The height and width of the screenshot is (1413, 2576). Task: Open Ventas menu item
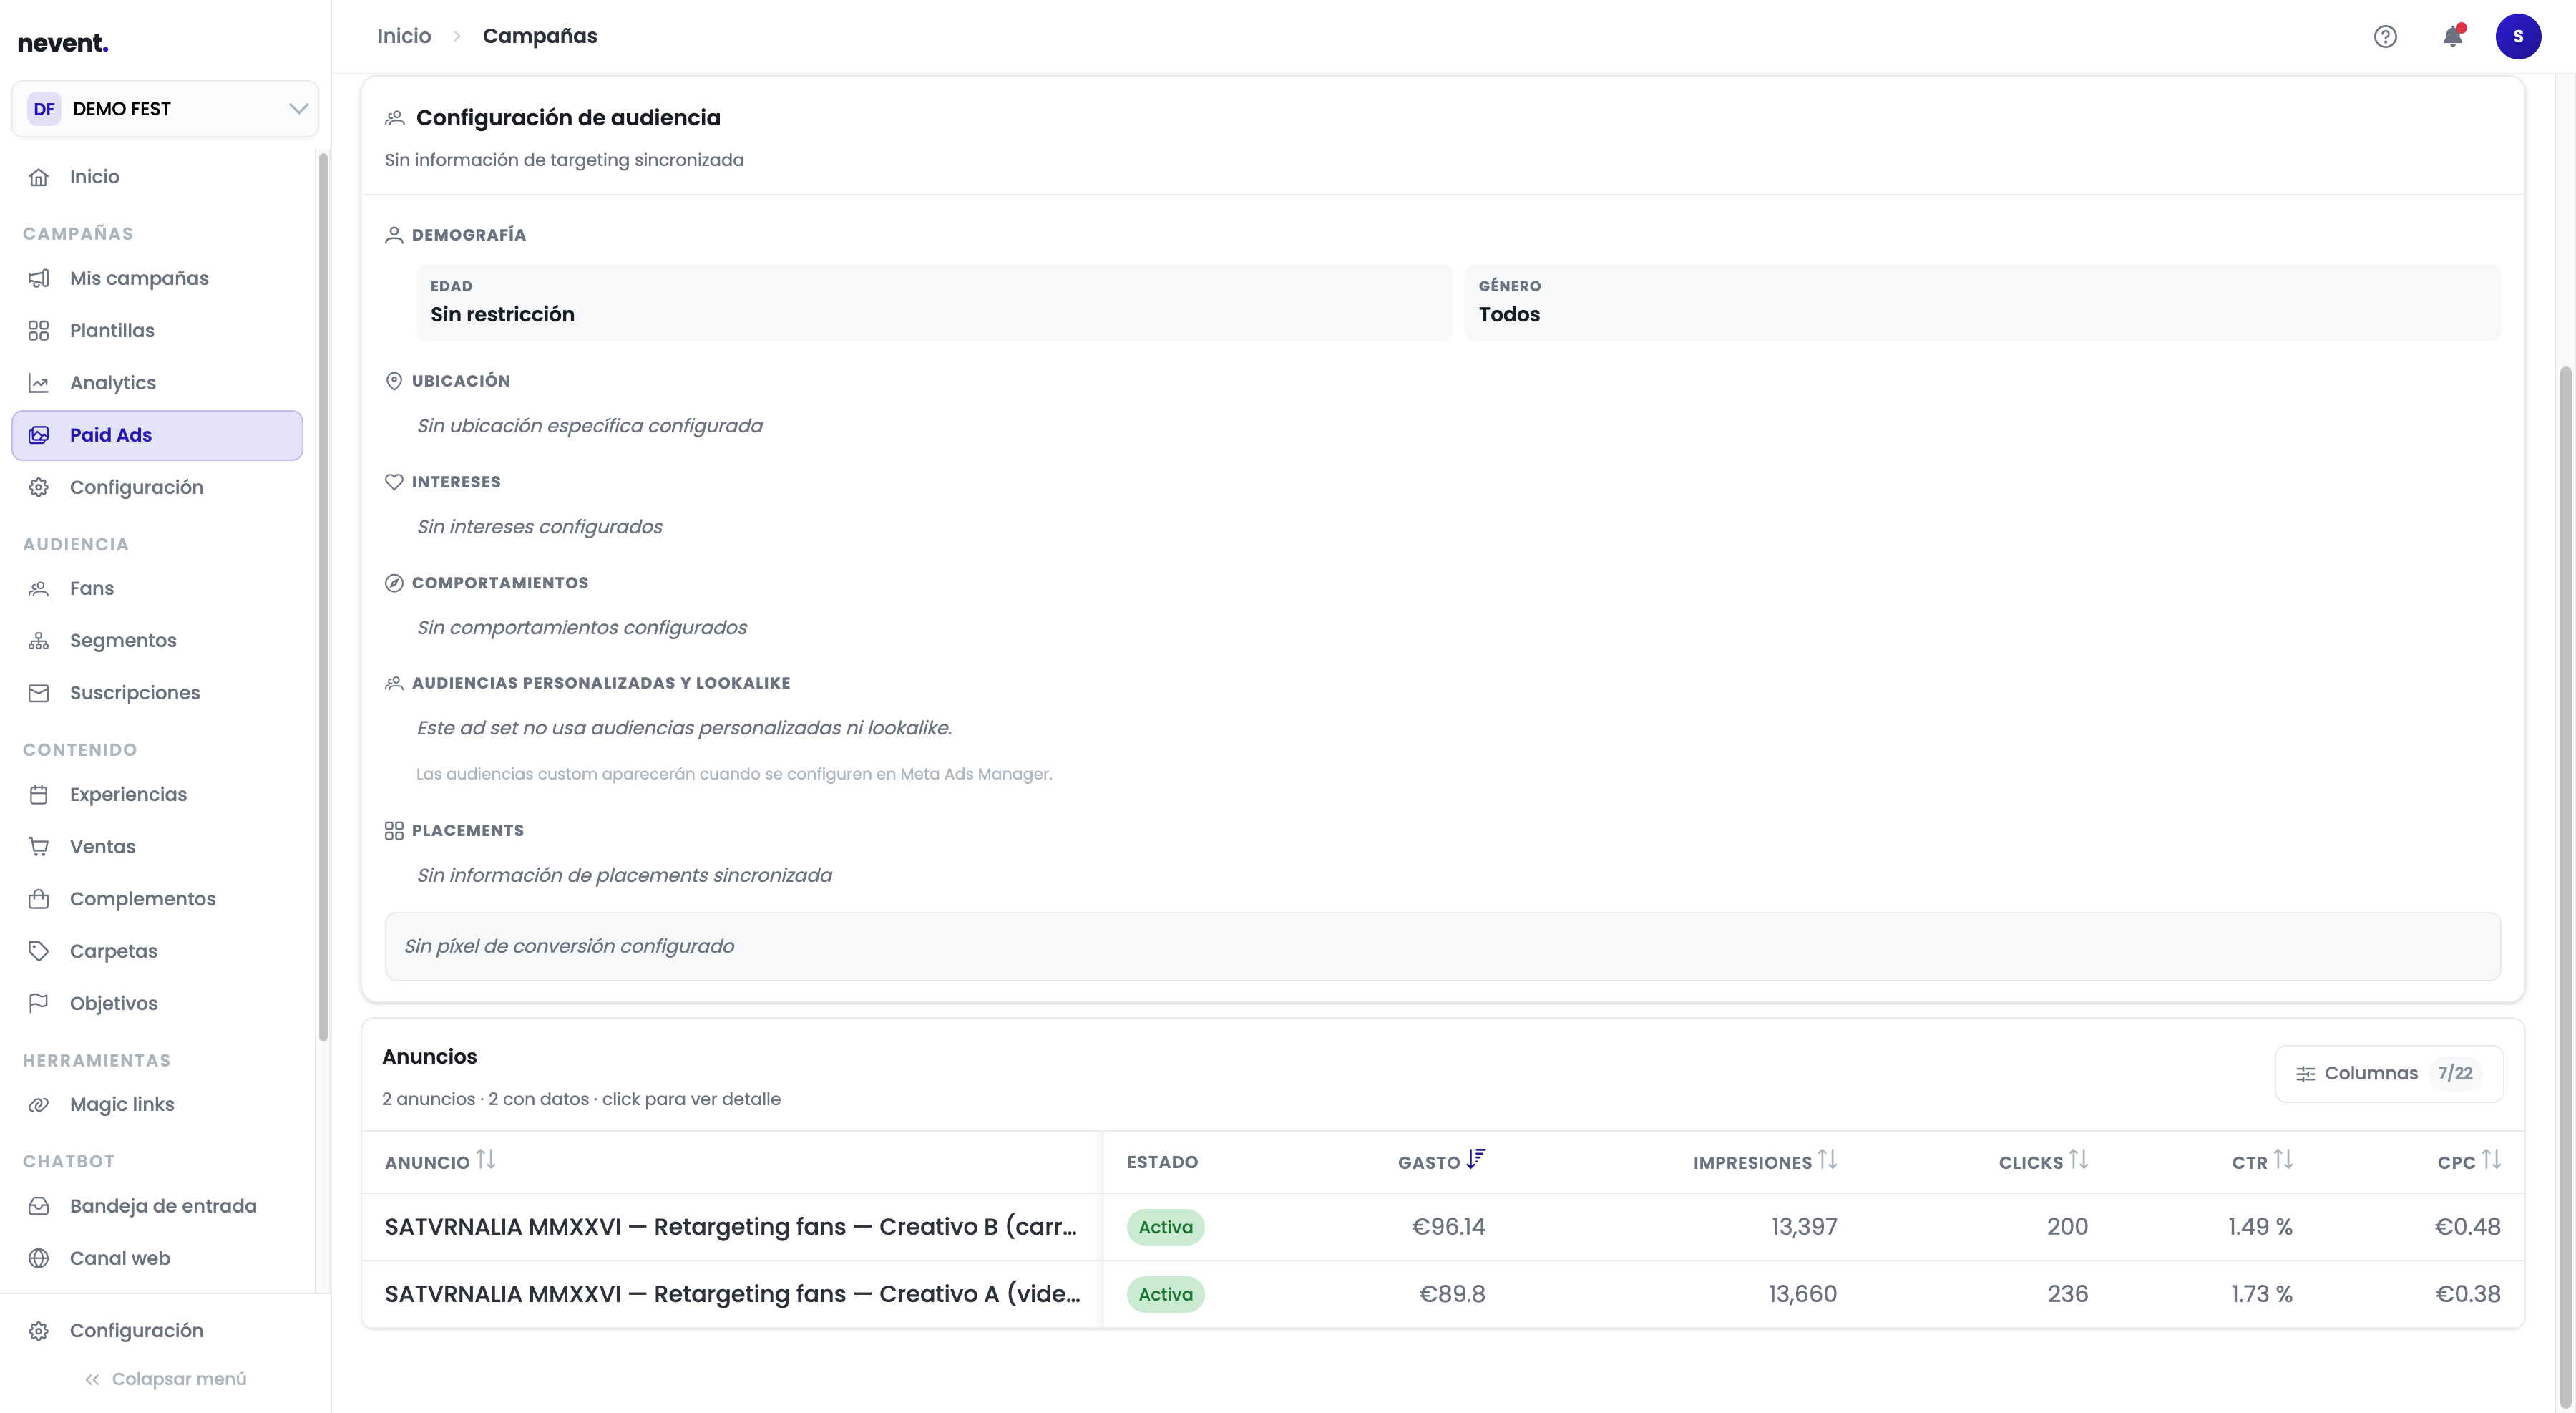pos(157,847)
